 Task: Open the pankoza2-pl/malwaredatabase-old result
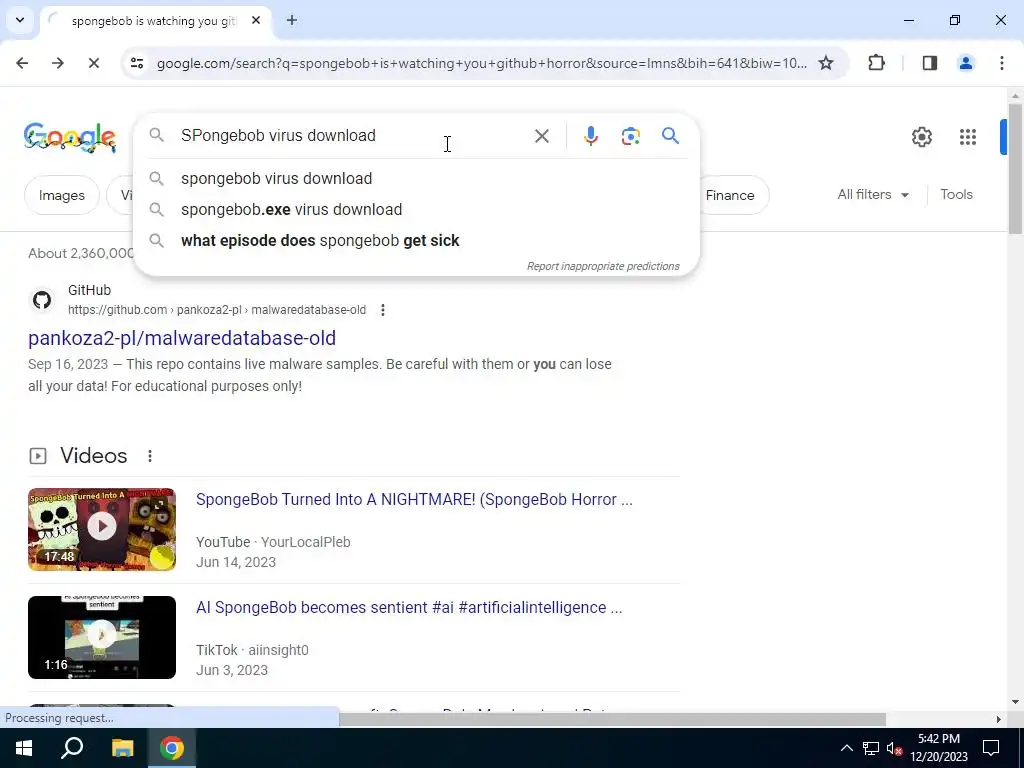tap(182, 338)
